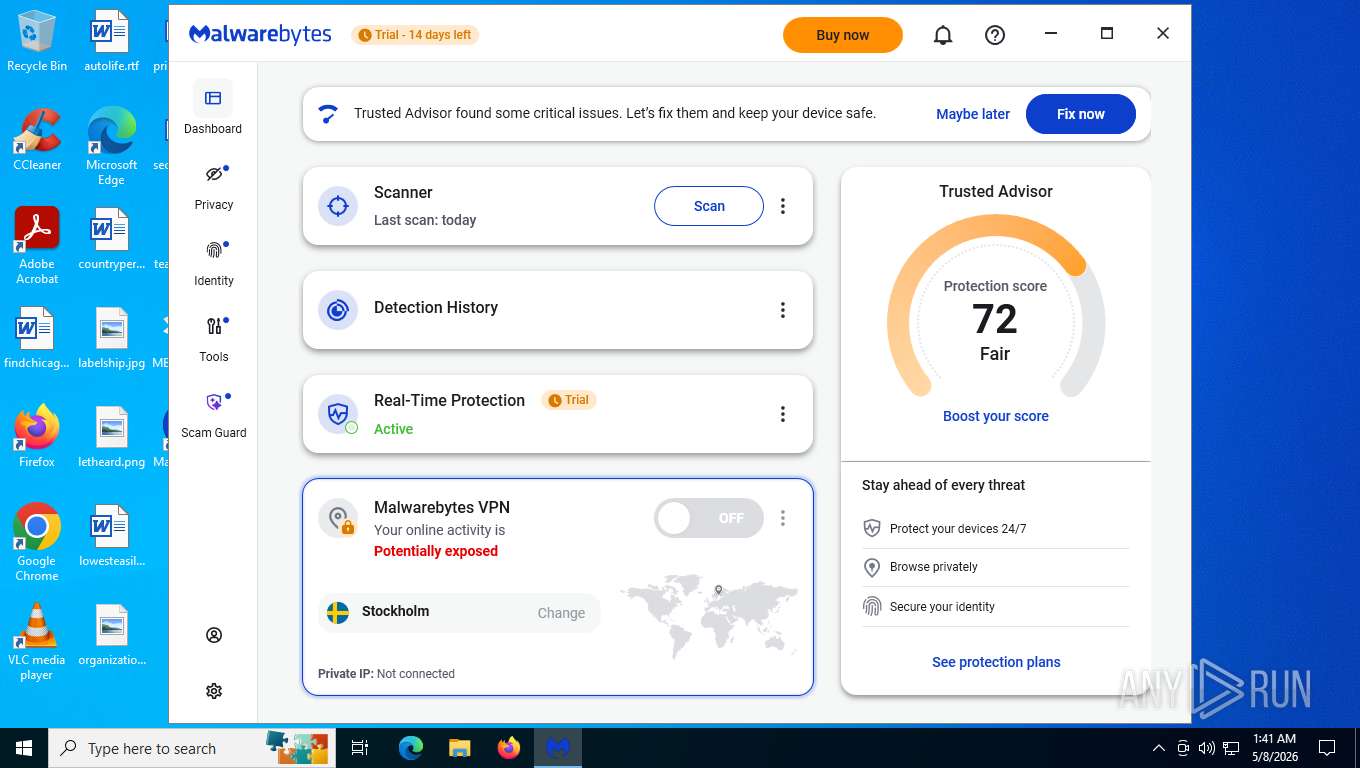The image size is (1360, 768).
Task: Open the account profile icon
Action: (213, 635)
